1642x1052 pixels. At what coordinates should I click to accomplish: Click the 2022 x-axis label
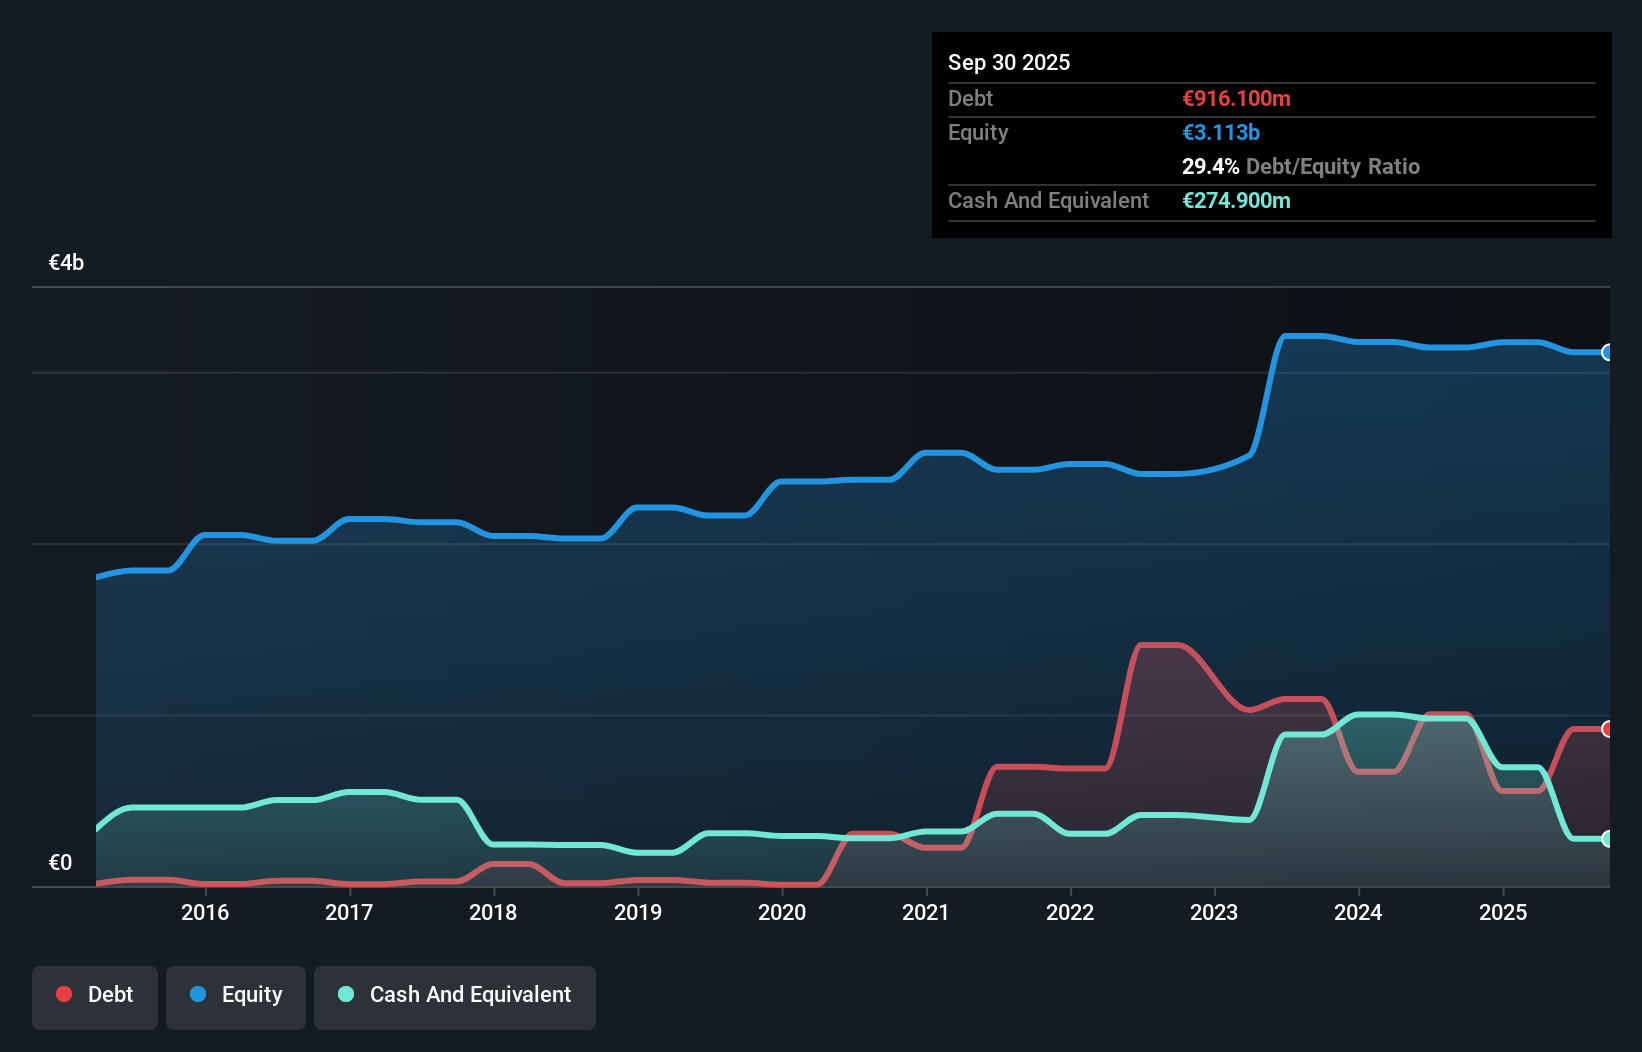(x=1070, y=912)
